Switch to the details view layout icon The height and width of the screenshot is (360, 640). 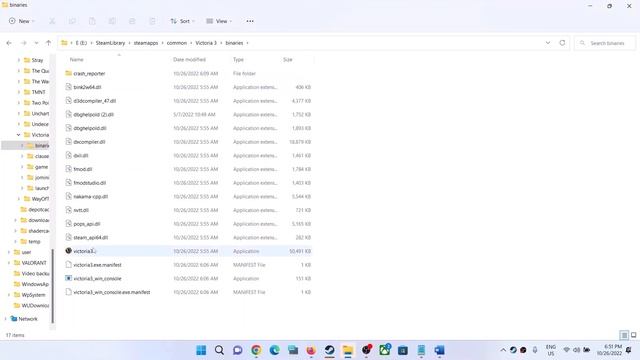coord(624,335)
